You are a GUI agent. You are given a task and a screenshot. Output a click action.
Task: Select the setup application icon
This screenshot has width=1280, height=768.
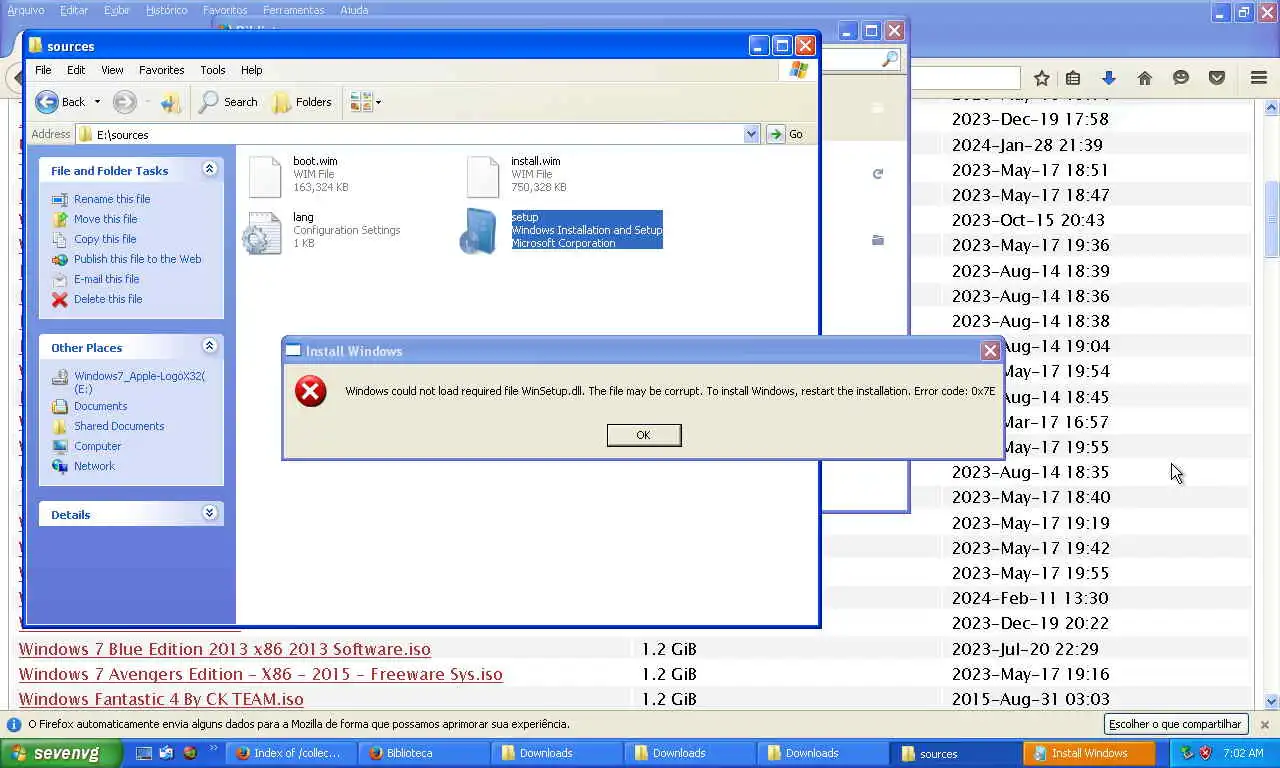pos(478,232)
